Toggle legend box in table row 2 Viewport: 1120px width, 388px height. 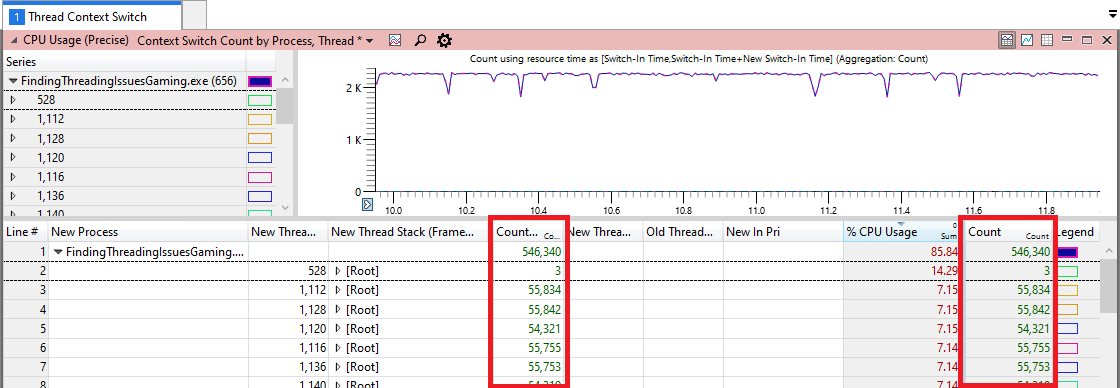click(1068, 272)
